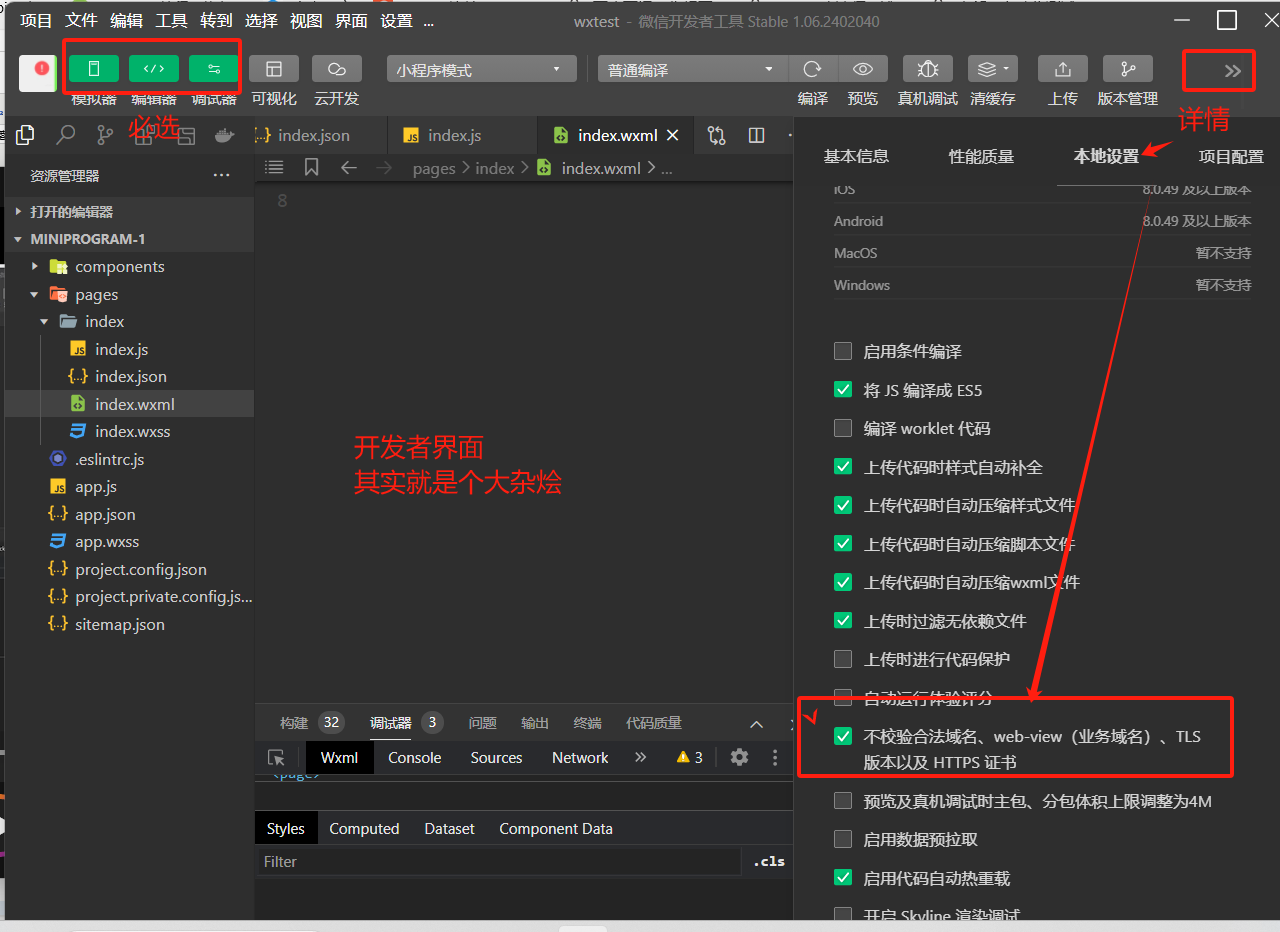Toggle 启用代码自动热重载 checkbox

843,878
